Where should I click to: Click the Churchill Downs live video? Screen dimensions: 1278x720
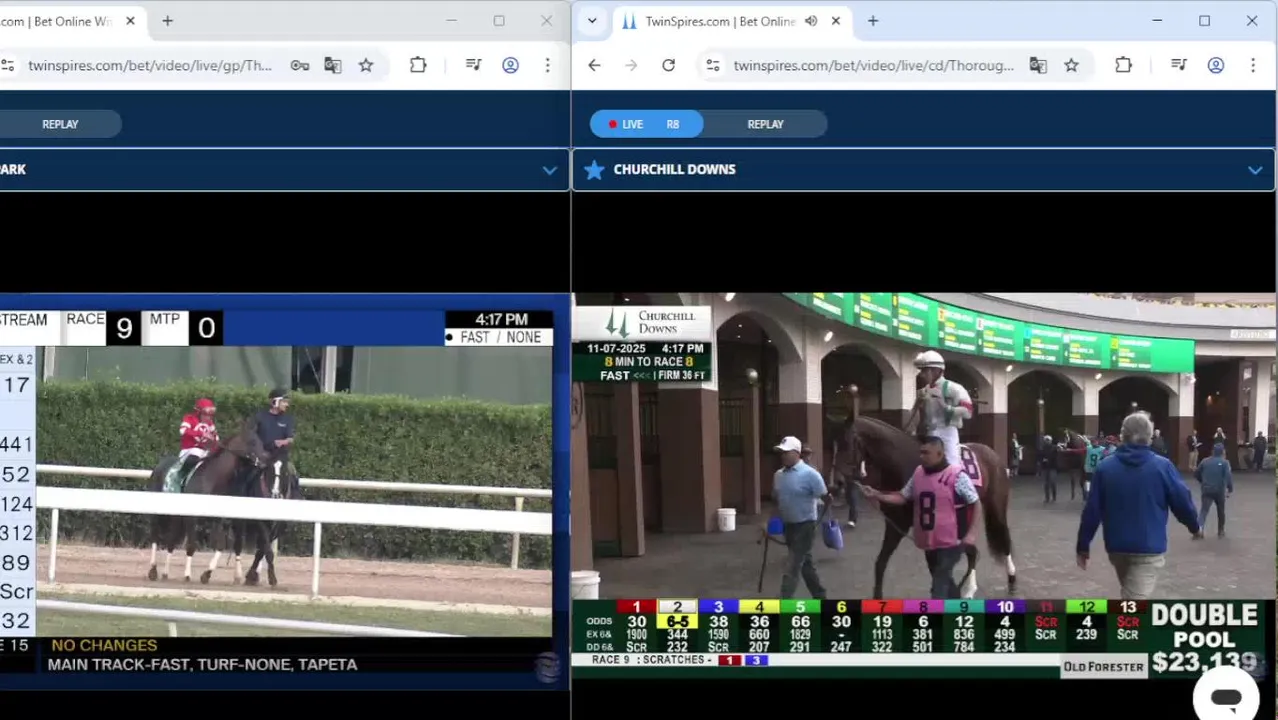point(924,485)
